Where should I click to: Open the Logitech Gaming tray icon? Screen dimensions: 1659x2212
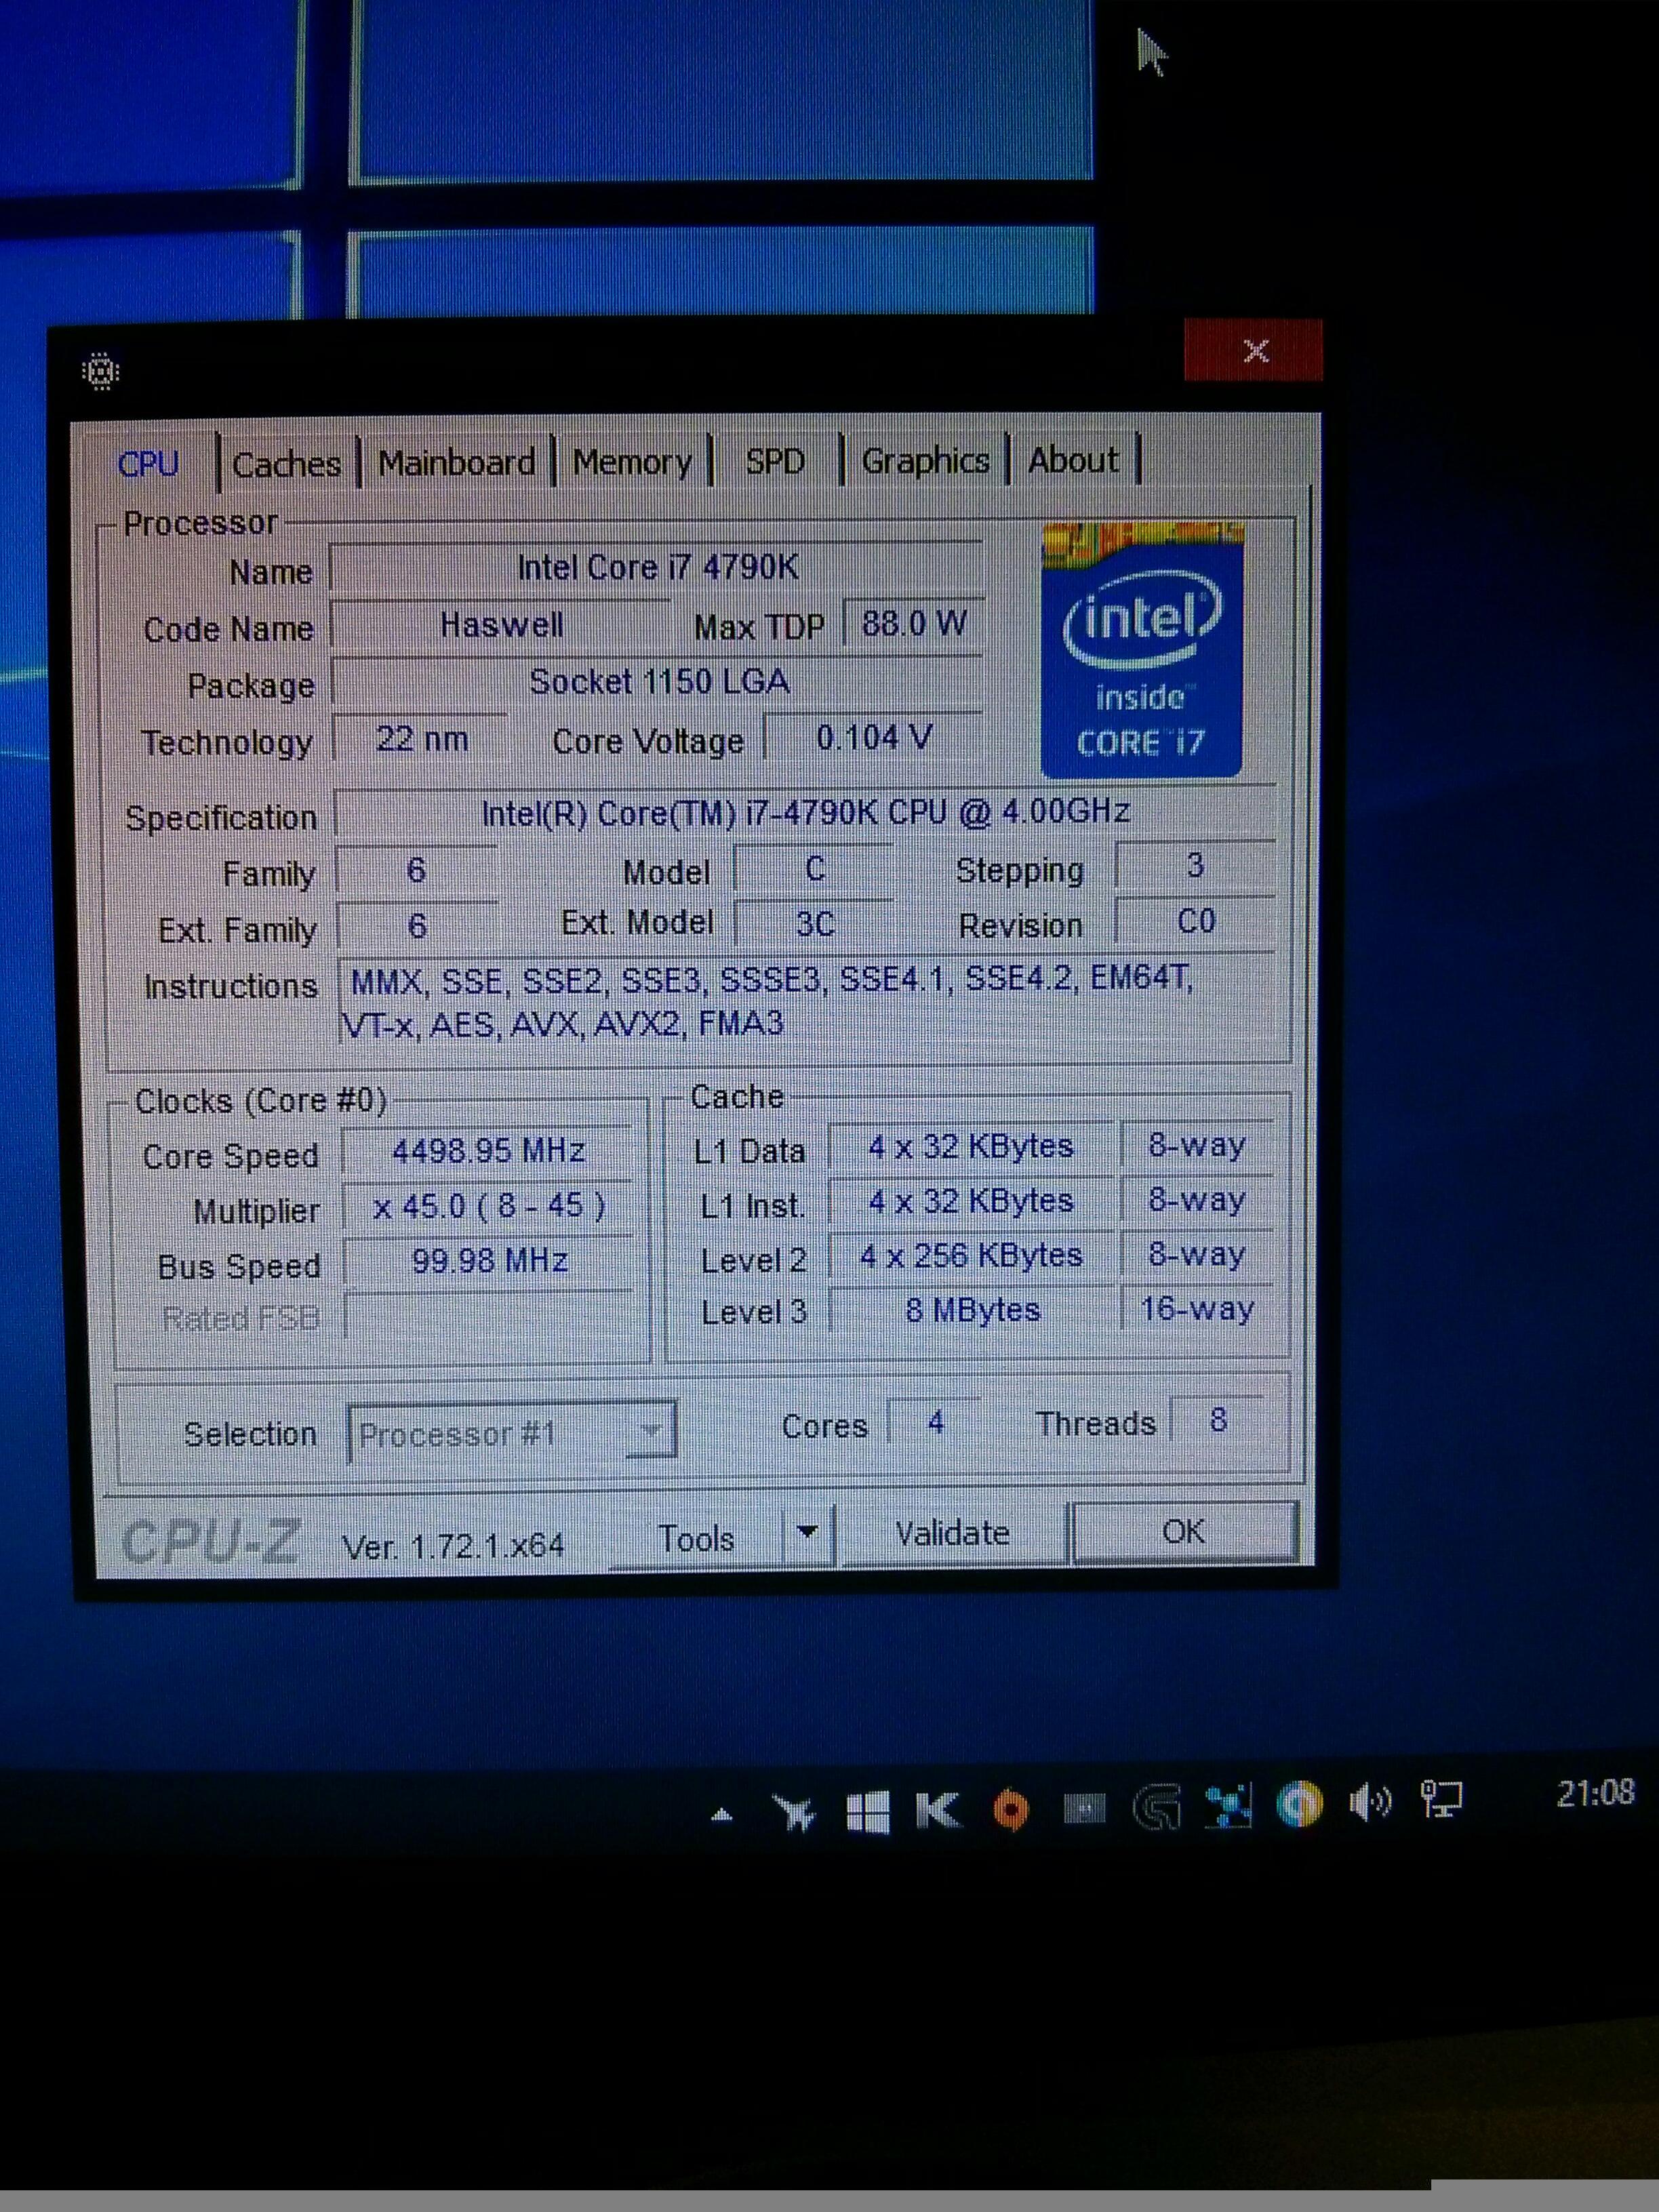pyautogui.click(x=1157, y=1807)
